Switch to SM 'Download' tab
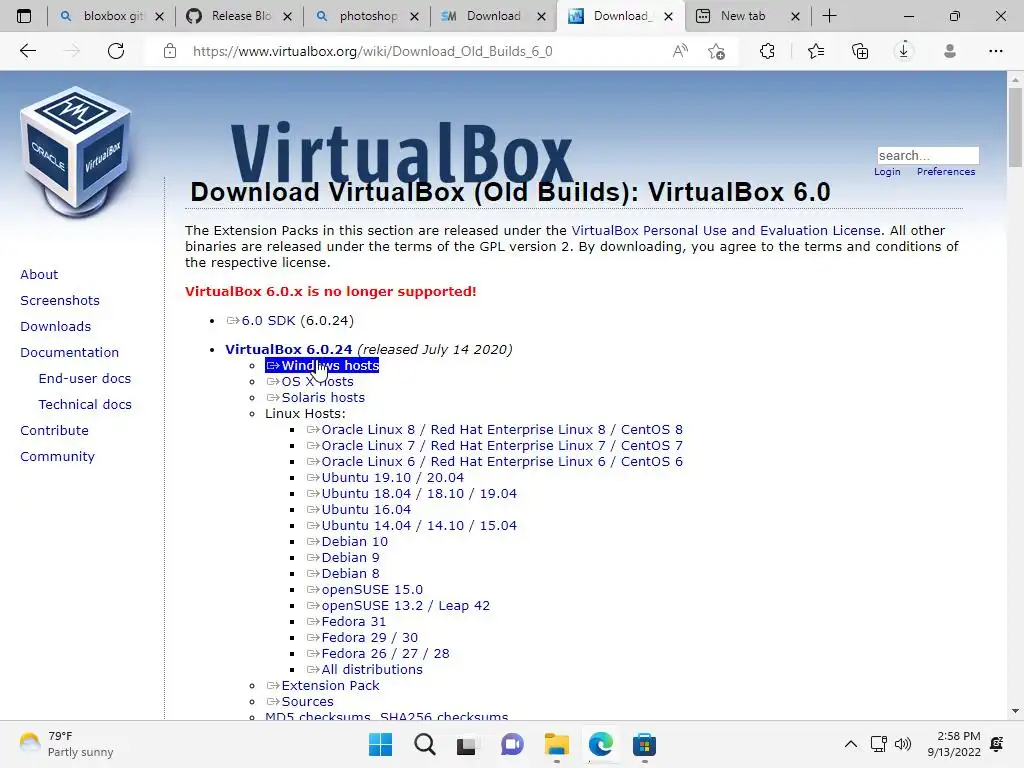 494,16
